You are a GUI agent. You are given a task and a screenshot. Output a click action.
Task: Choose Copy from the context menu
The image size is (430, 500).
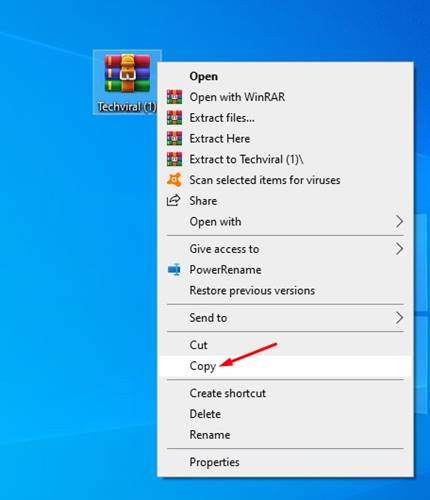[286, 366]
